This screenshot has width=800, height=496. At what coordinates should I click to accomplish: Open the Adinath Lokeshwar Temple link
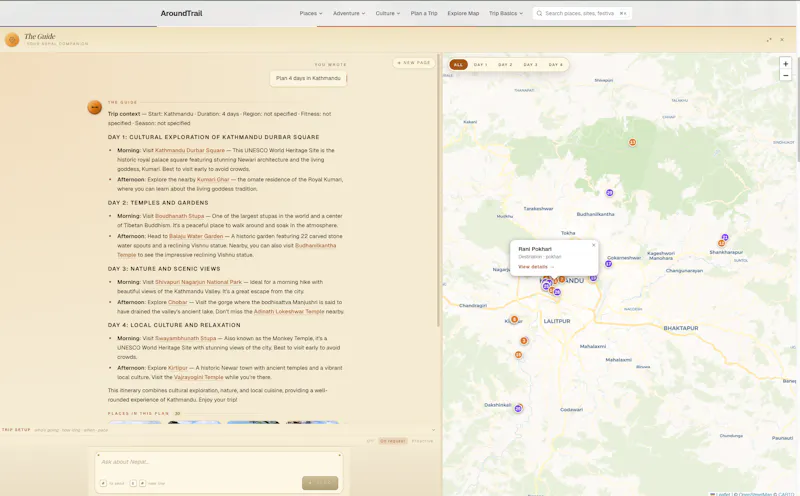point(289,312)
